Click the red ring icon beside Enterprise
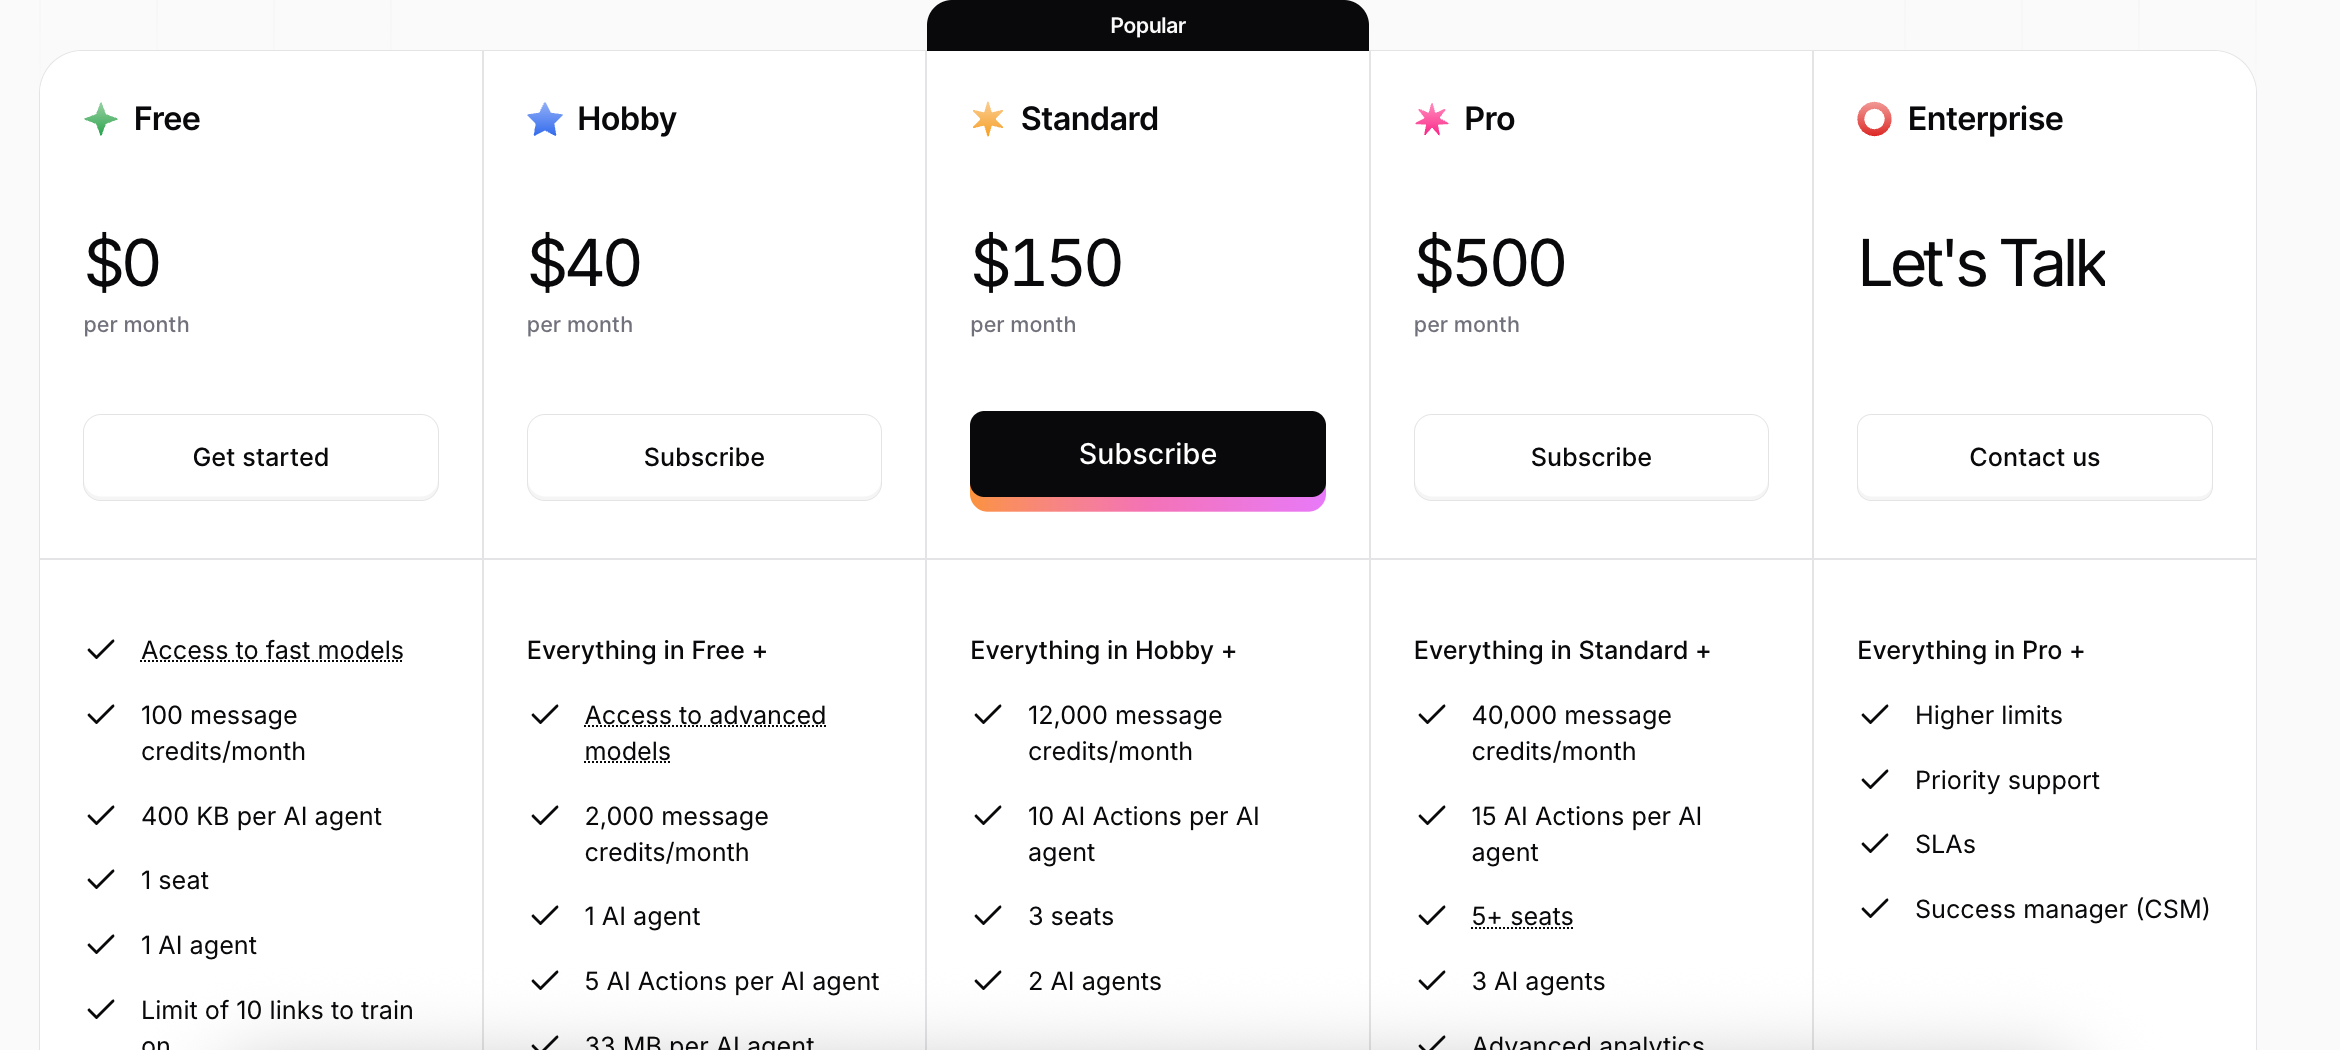Image resolution: width=2340 pixels, height=1050 pixels. pos(1874,119)
